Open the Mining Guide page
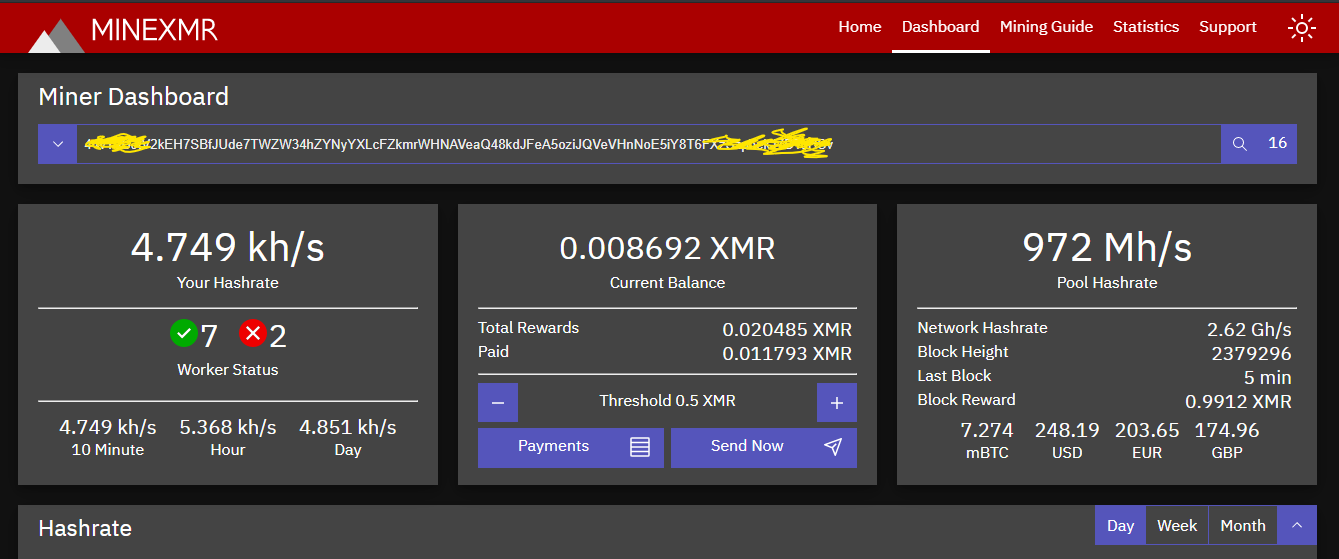 (1046, 27)
